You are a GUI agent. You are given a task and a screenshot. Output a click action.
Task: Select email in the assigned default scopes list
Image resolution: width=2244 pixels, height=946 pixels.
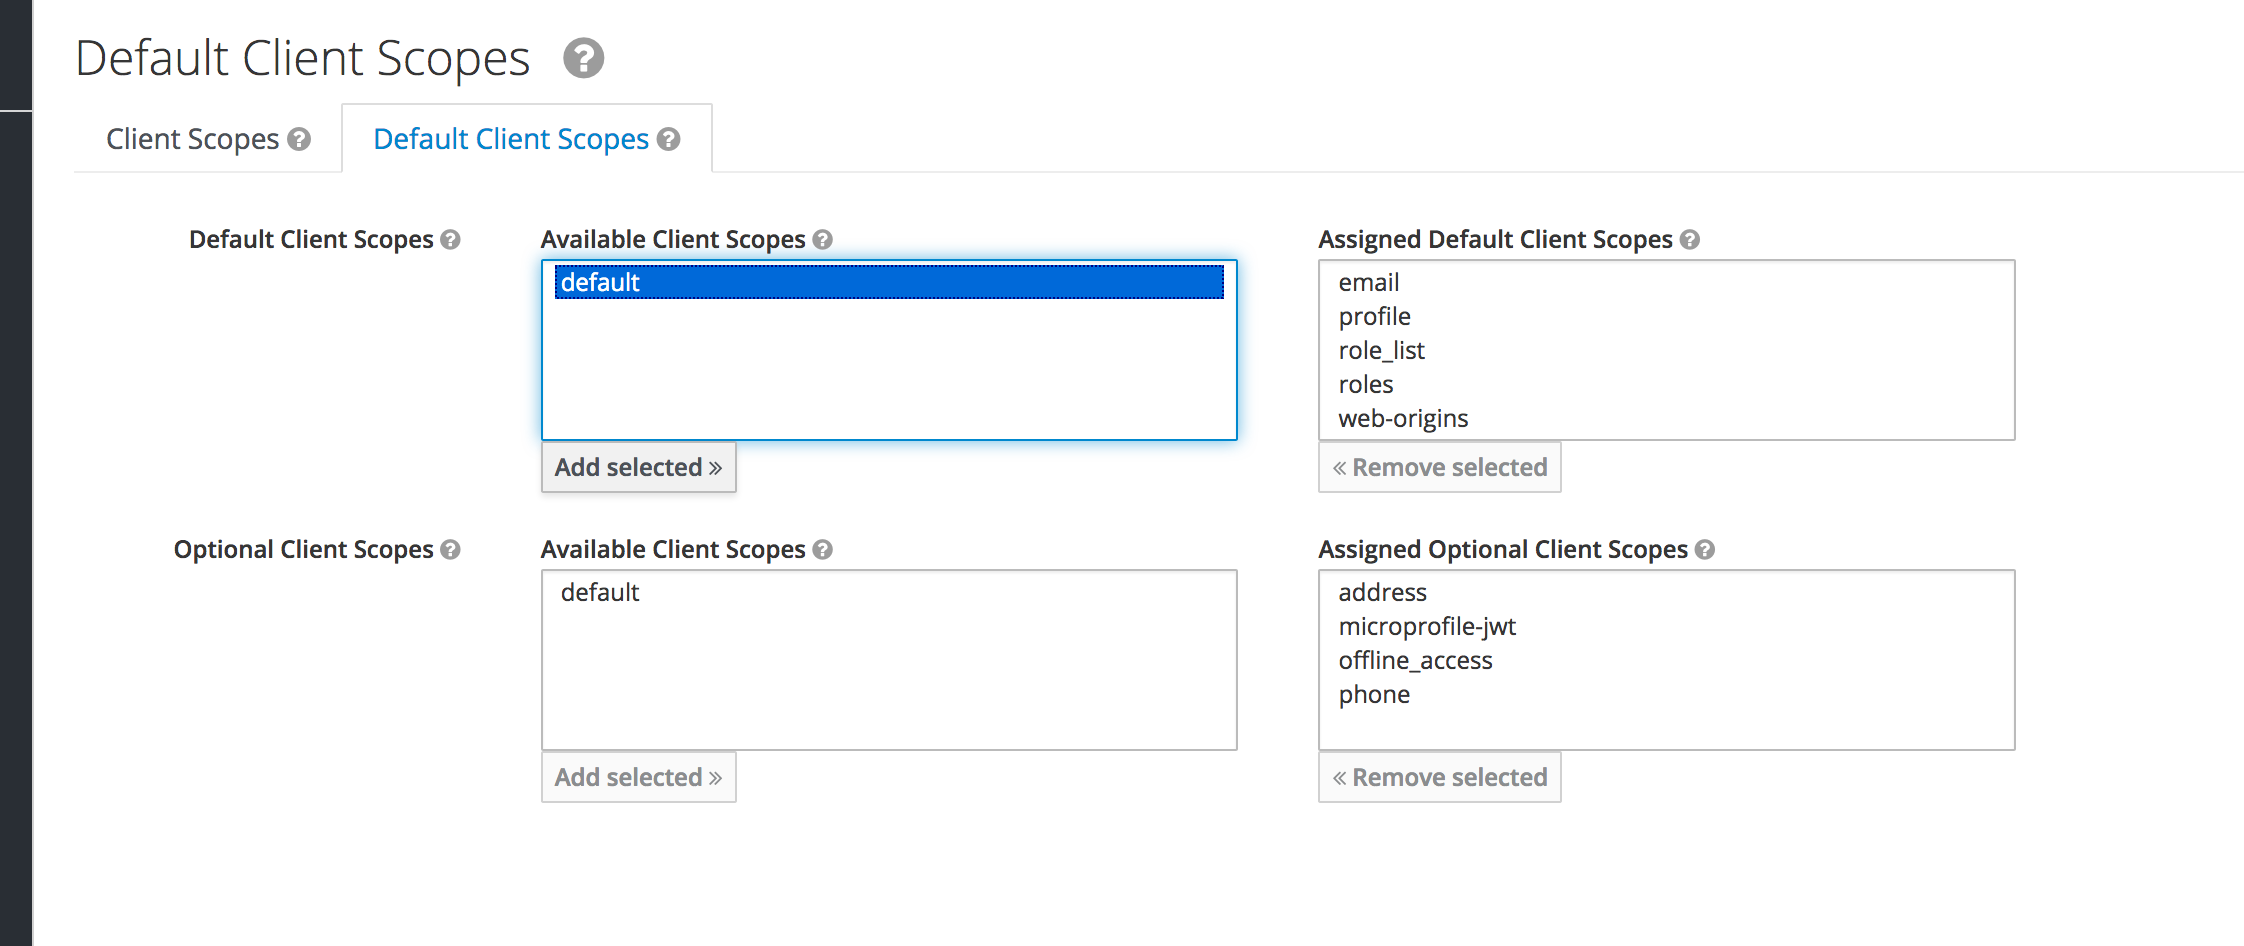pyautogui.click(x=1369, y=282)
